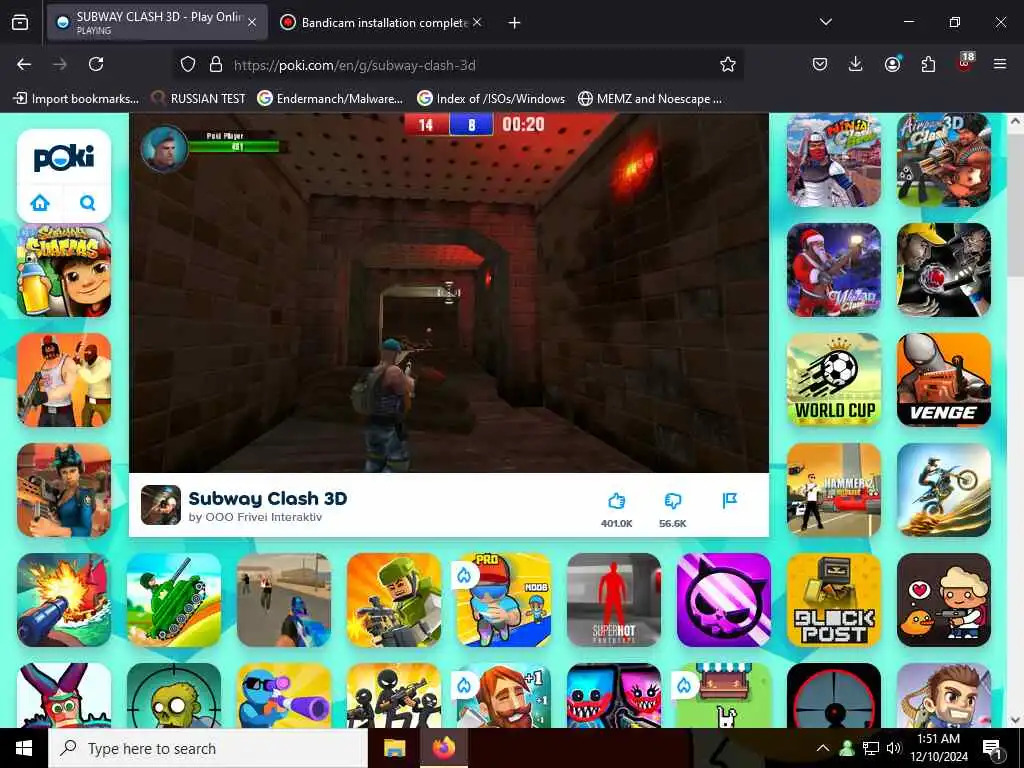The width and height of the screenshot is (1024, 768).
Task: Open the tracking protection shield icon
Action: (x=188, y=64)
